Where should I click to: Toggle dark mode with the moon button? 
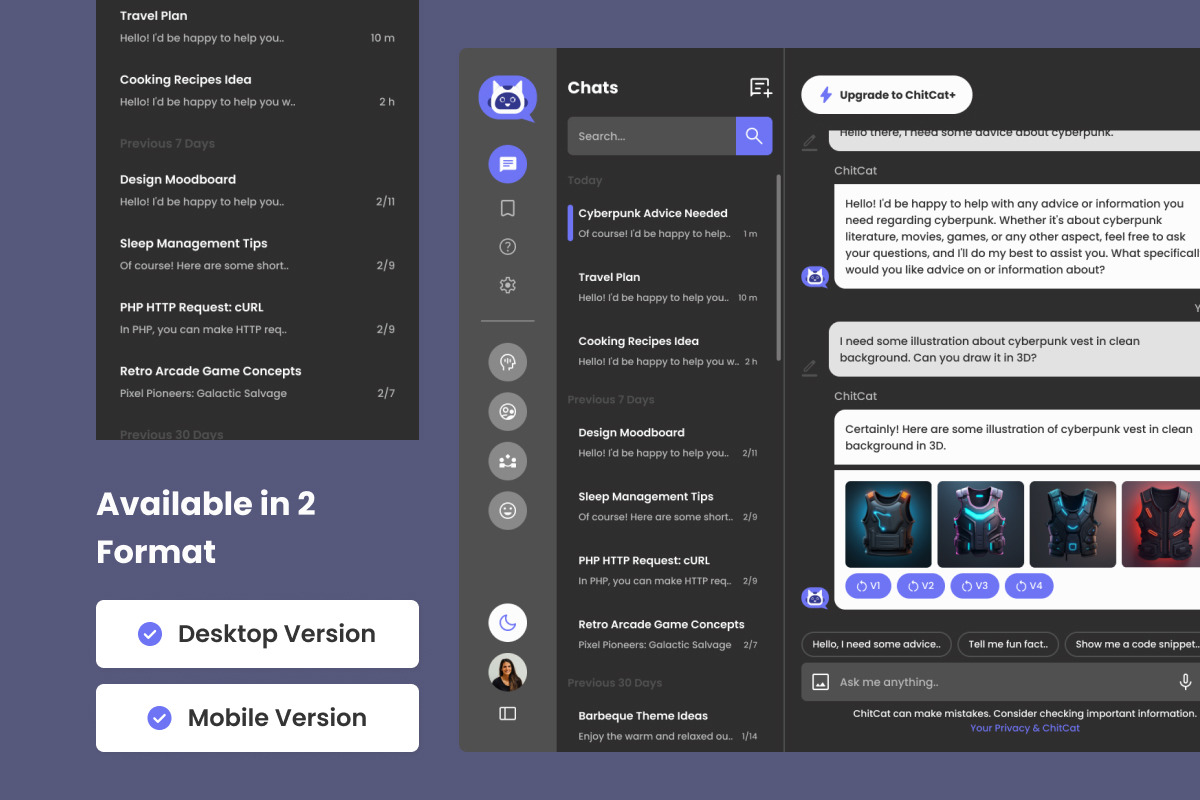coord(507,623)
